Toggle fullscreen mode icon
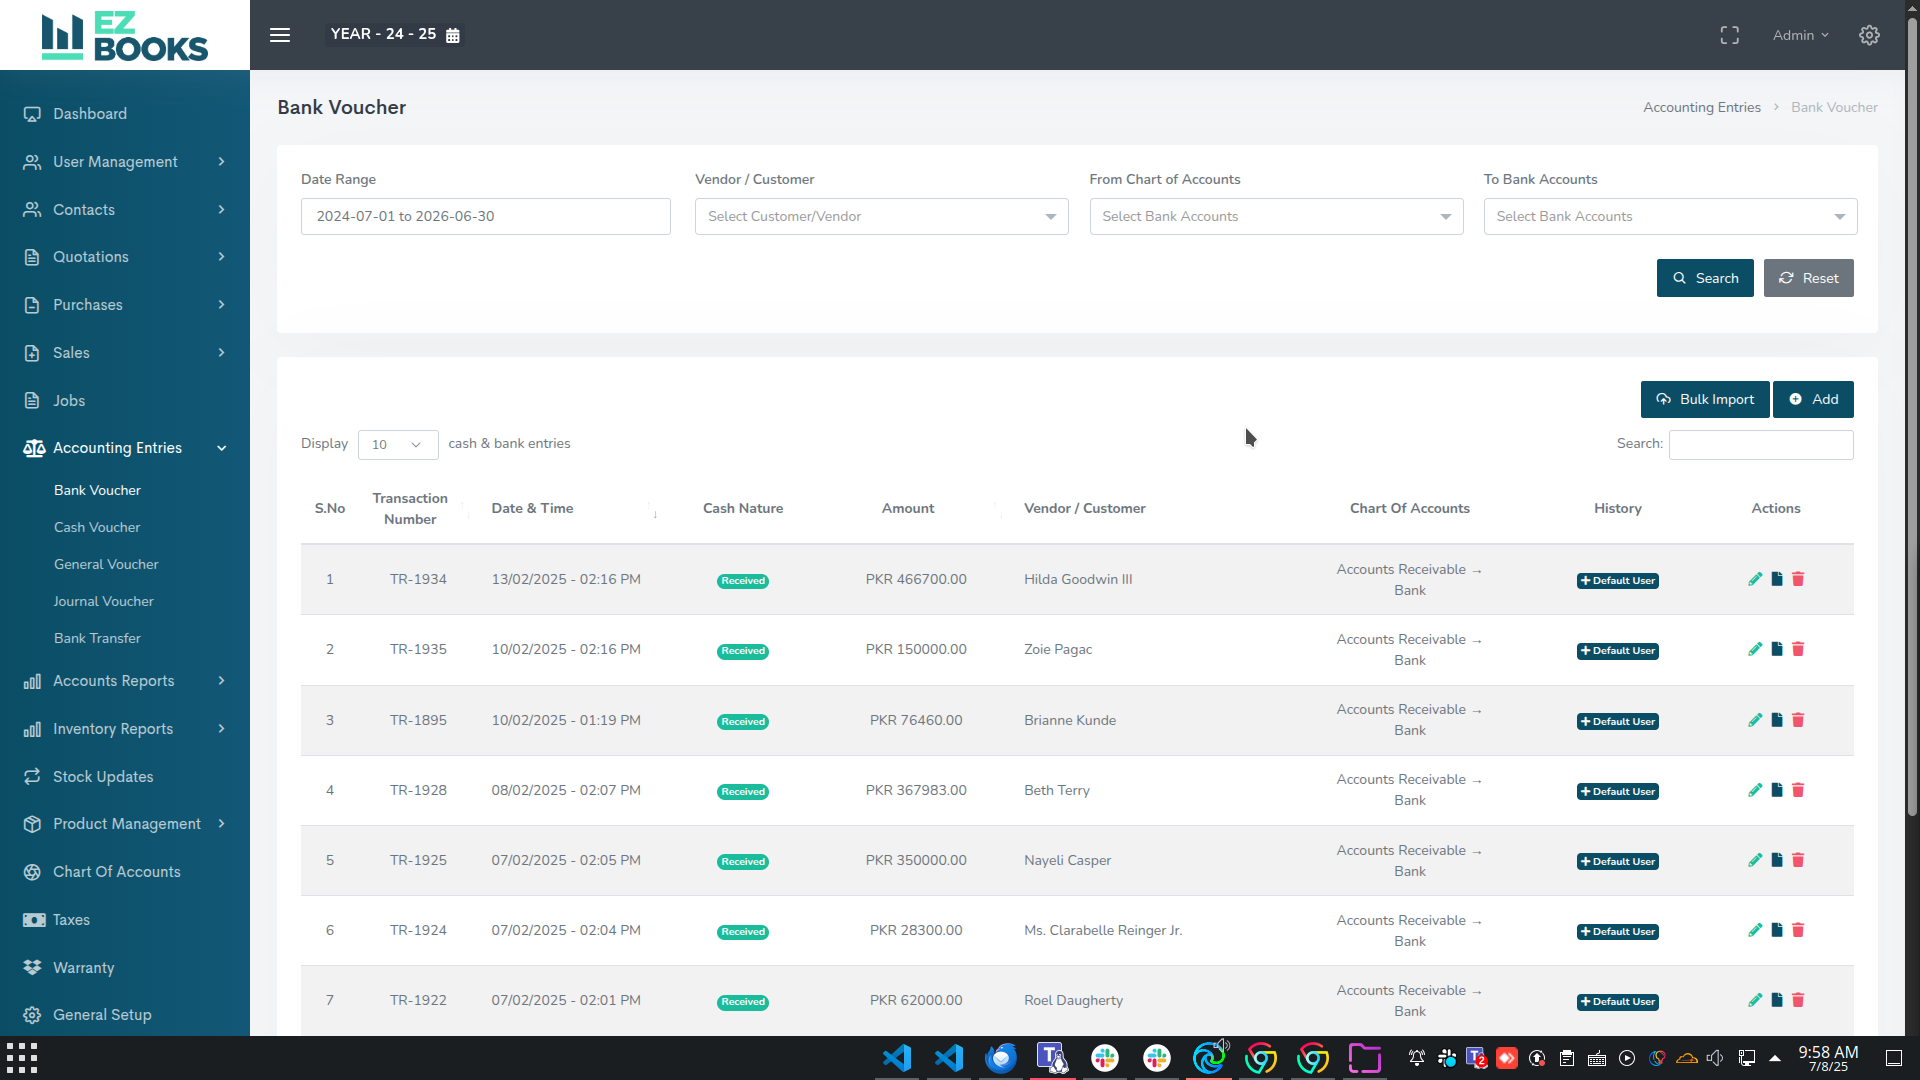 [x=1729, y=35]
